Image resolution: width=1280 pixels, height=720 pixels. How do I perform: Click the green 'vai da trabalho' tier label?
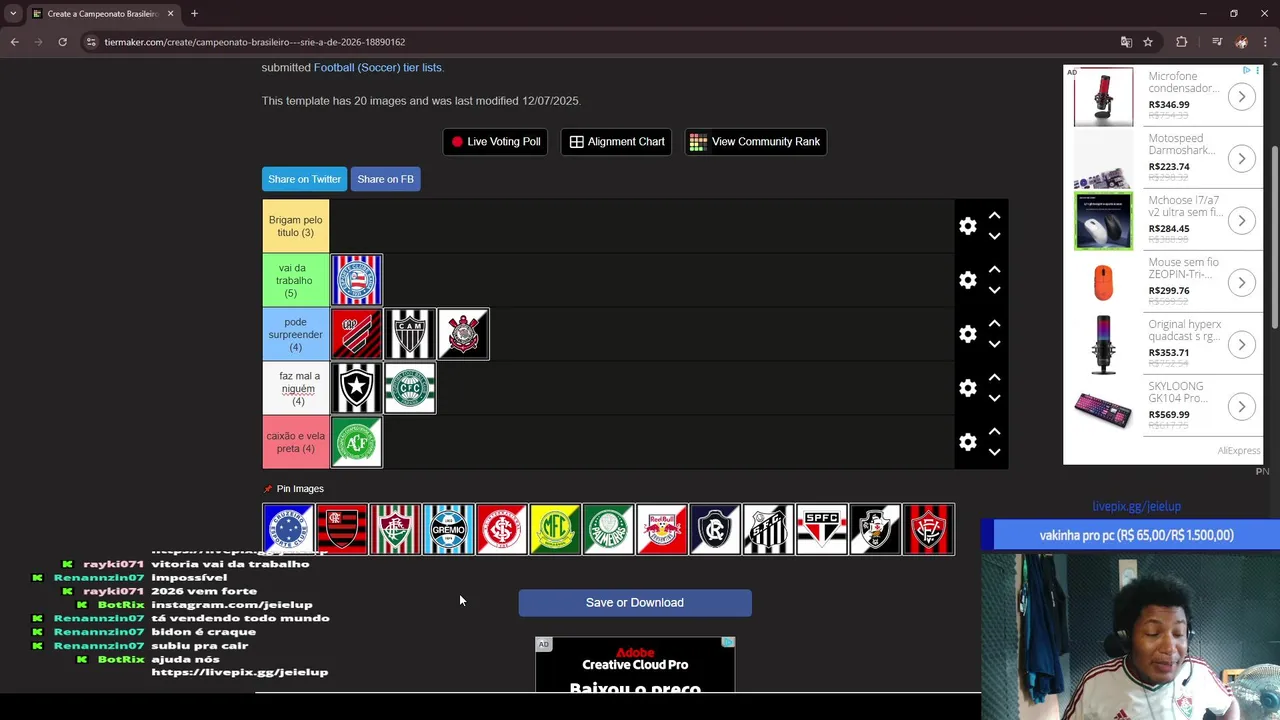(295, 280)
